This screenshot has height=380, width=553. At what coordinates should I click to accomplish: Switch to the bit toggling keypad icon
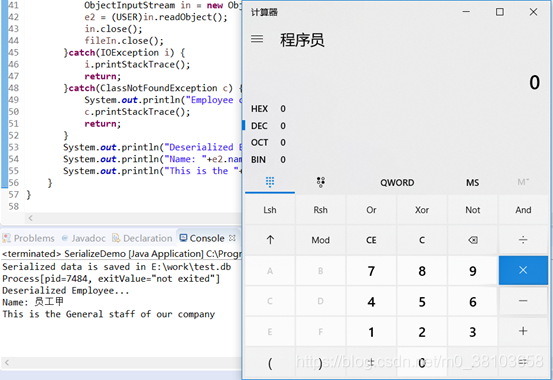click(321, 182)
